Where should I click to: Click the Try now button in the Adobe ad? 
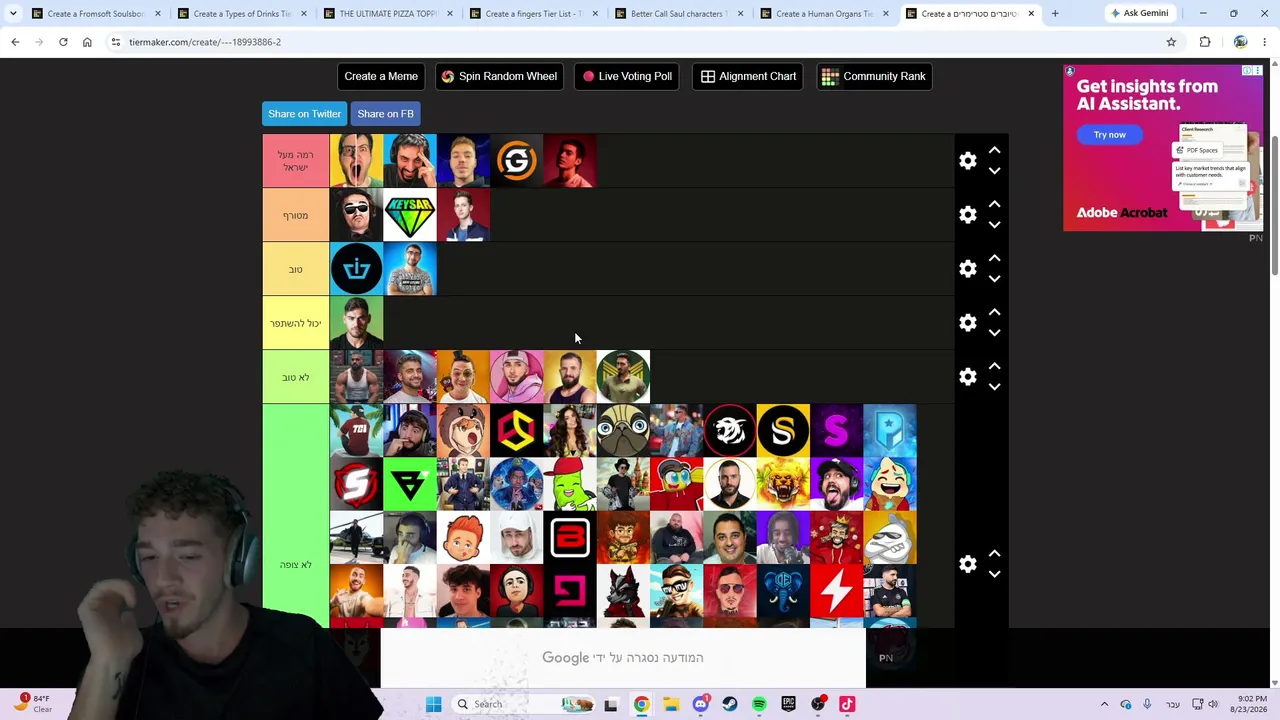pyautogui.click(x=1109, y=135)
